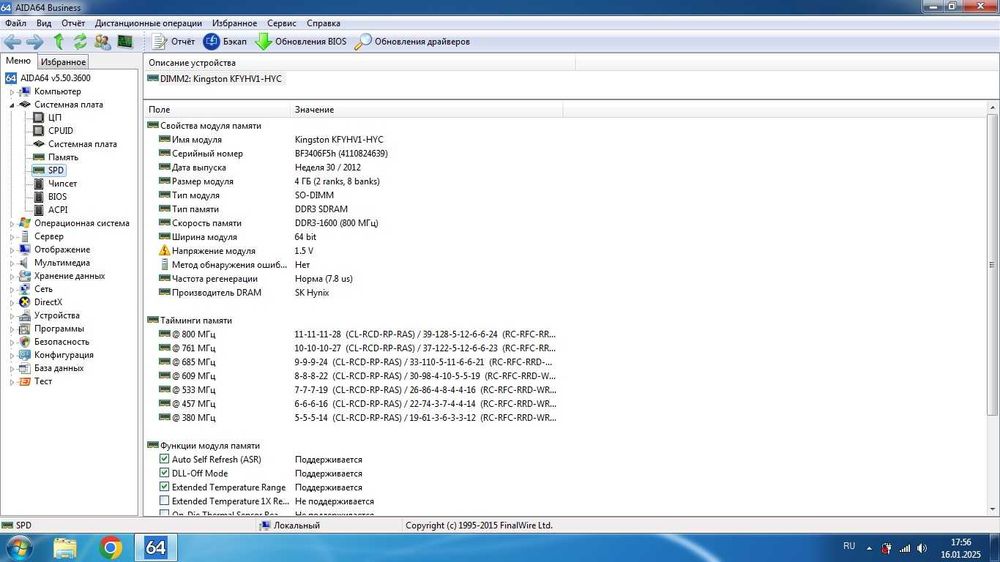Click the Значение column header
1000x562 pixels.
point(426,110)
